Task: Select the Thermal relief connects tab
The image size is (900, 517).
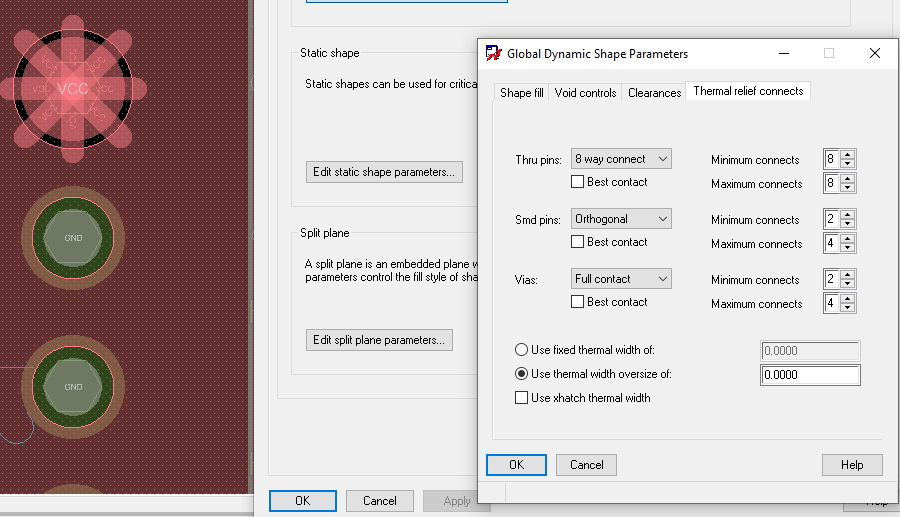Action: (x=748, y=91)
